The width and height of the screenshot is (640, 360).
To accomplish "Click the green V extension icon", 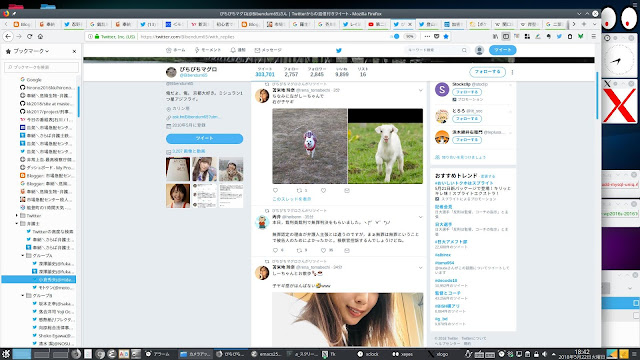I will [580, 36].
